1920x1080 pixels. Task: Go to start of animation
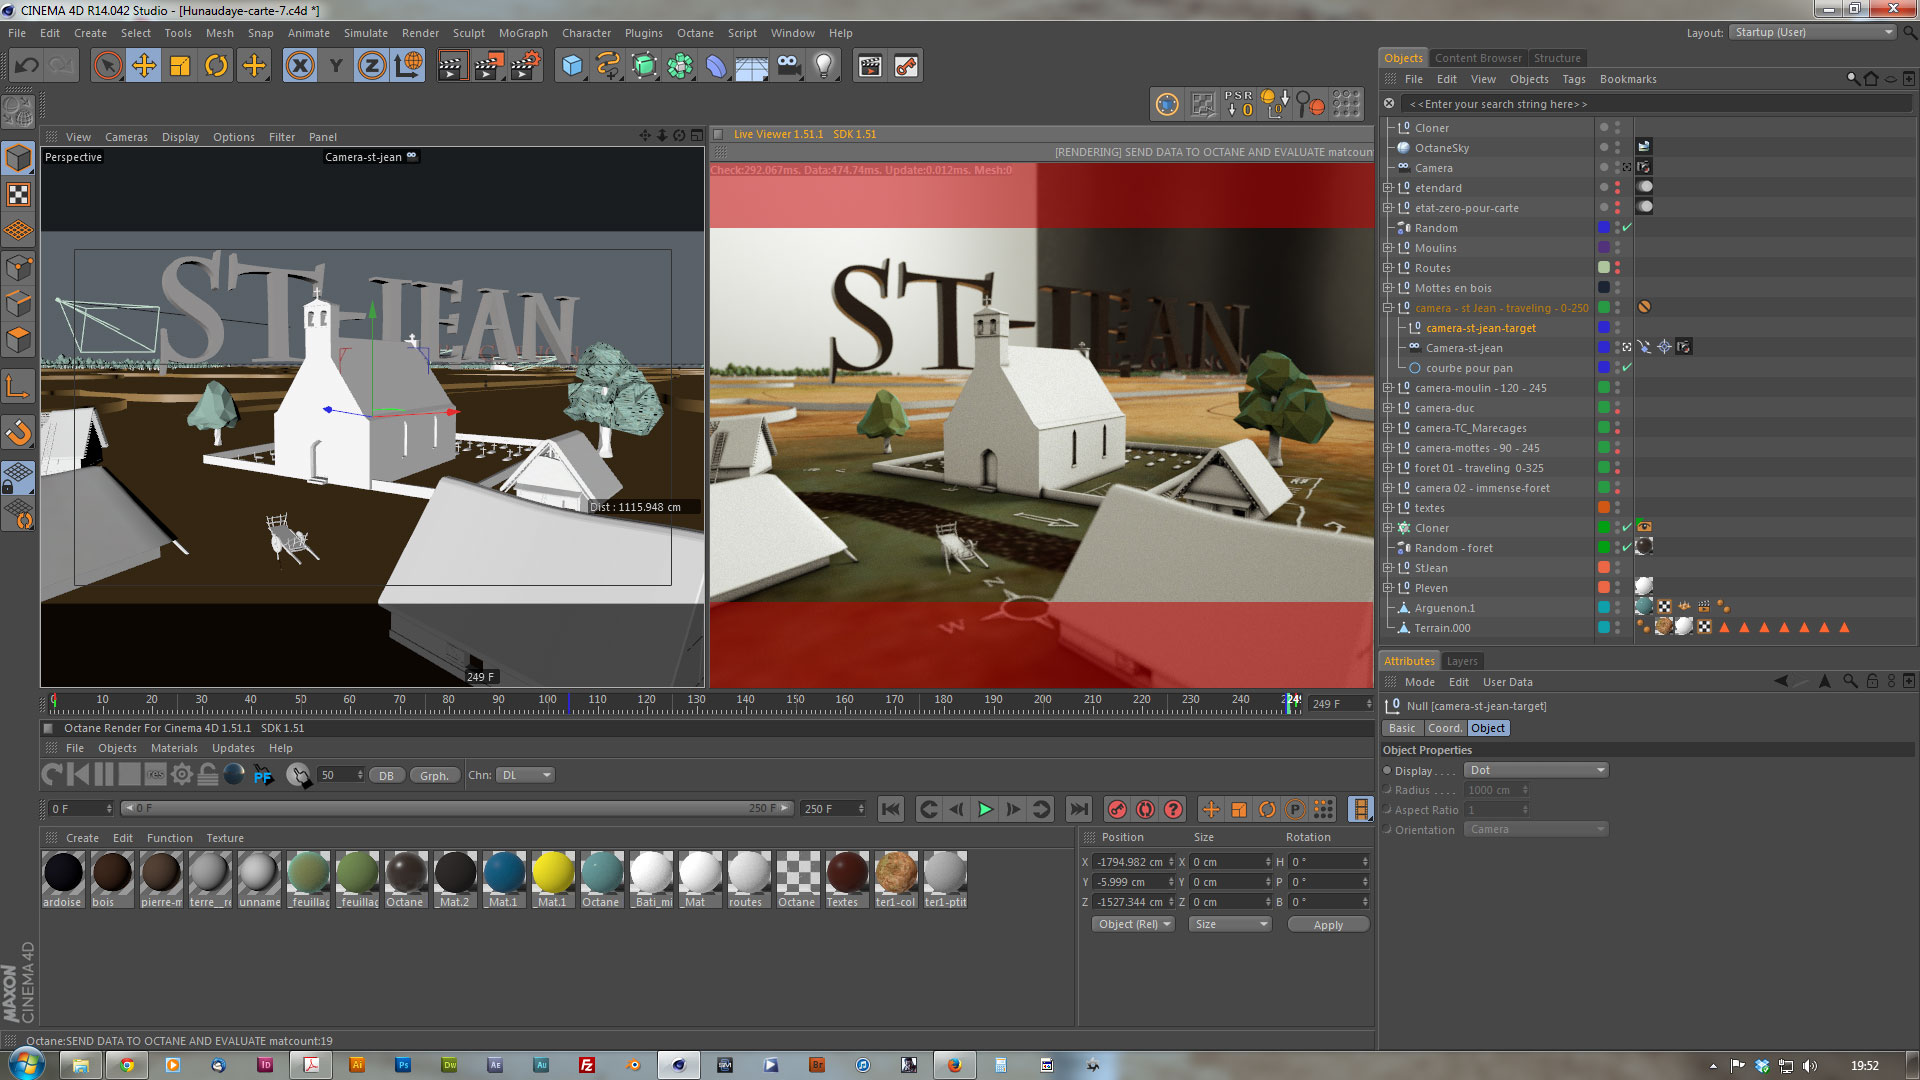[x=891, y=809]
